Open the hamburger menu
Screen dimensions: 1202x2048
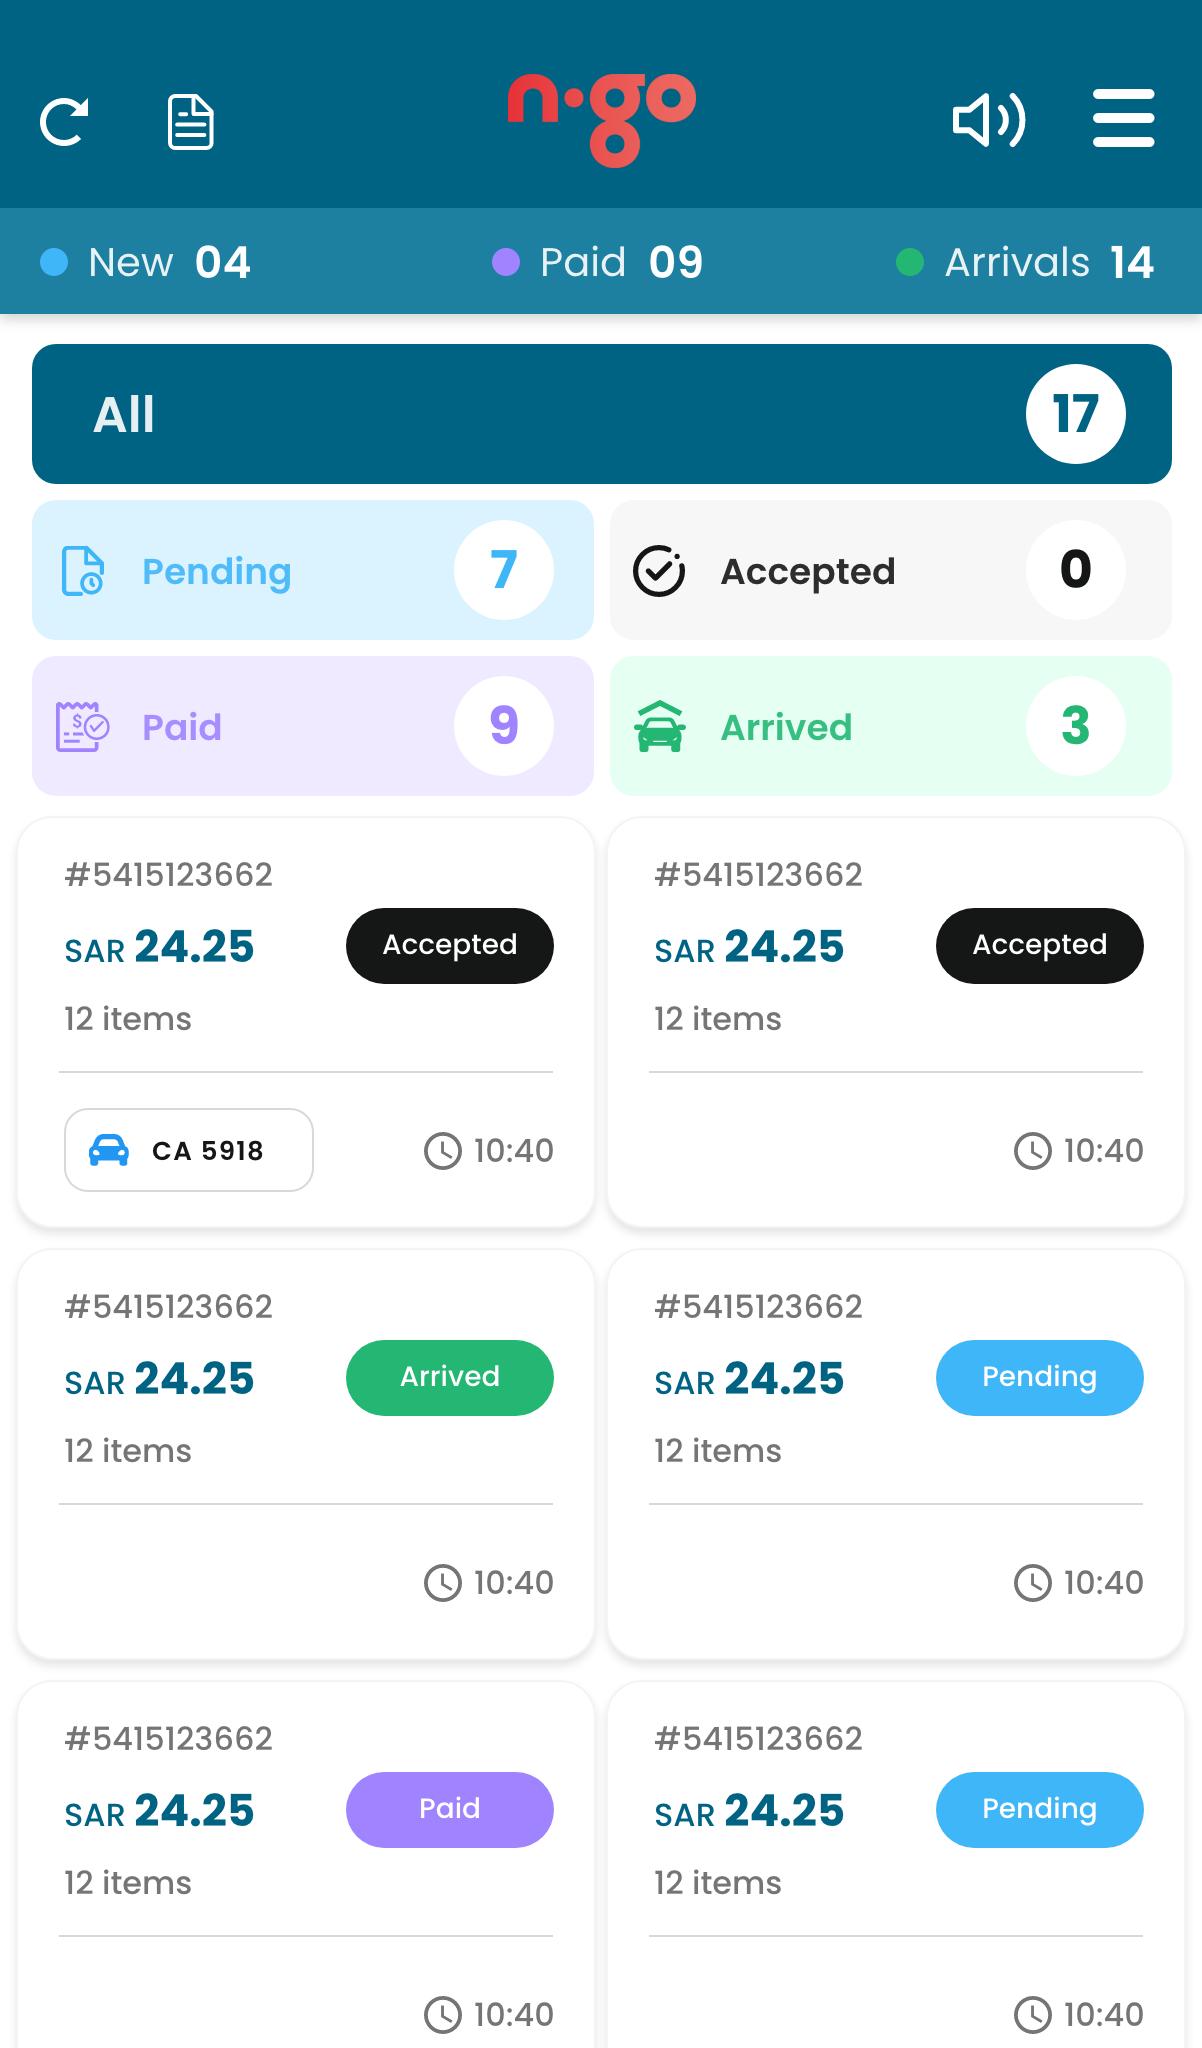[1123, 118]
